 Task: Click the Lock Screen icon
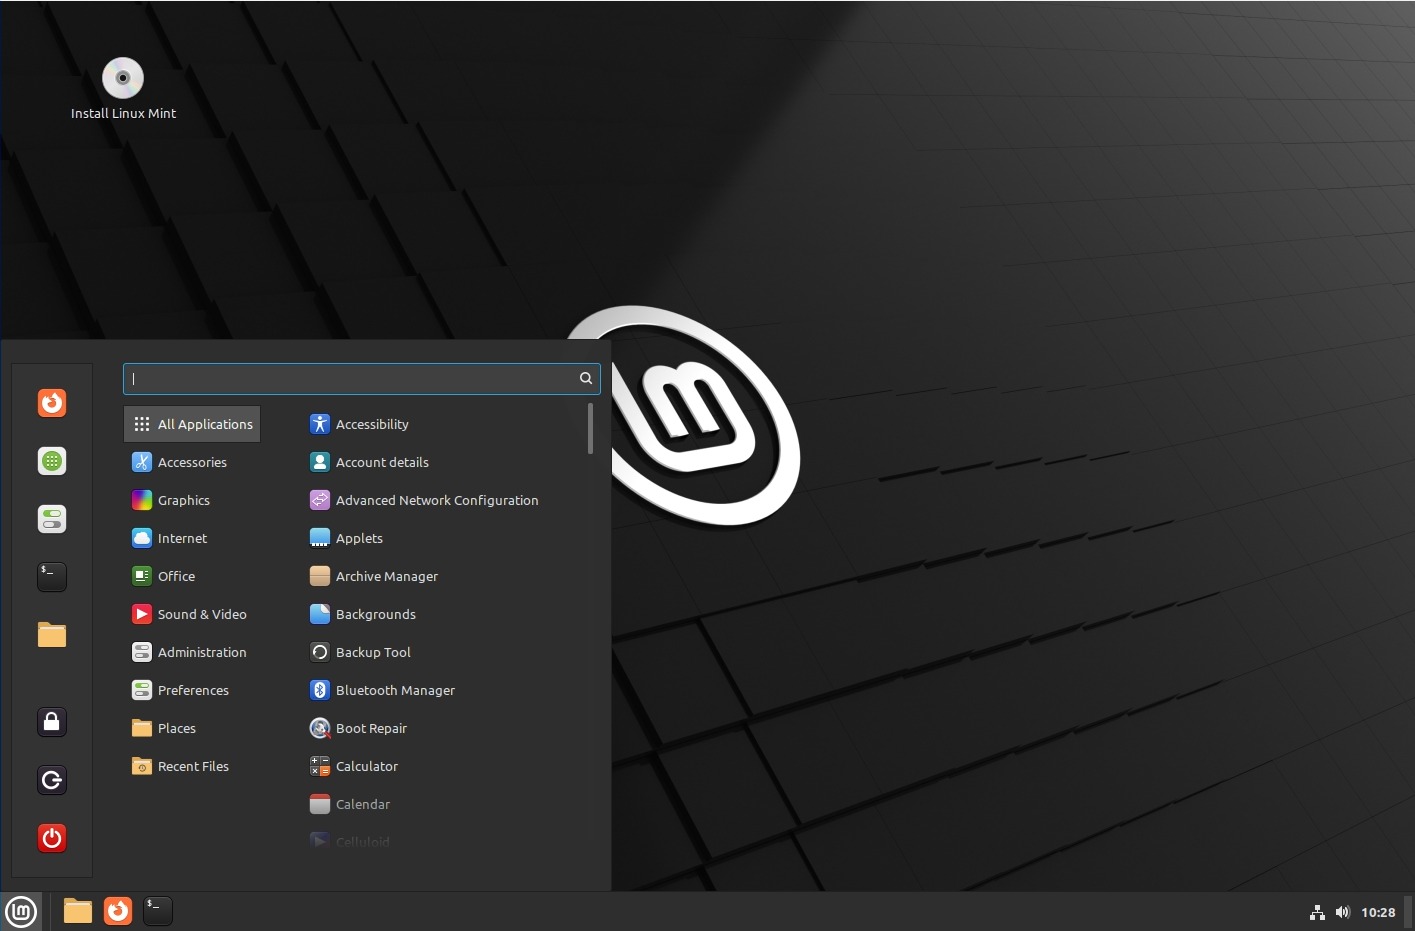[52, 722]
